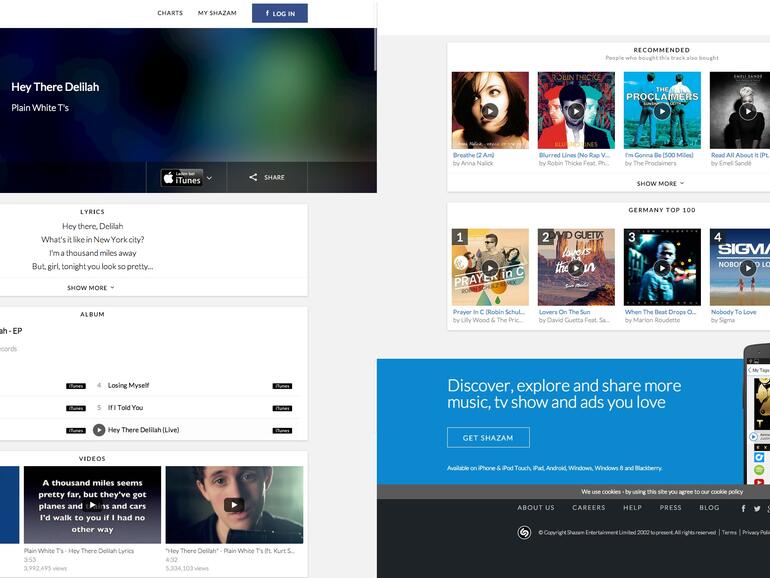Play Breathe (2 Am) by Anna Nalick
This screenshot has width=770, height=578.
(x=490, y=111)
